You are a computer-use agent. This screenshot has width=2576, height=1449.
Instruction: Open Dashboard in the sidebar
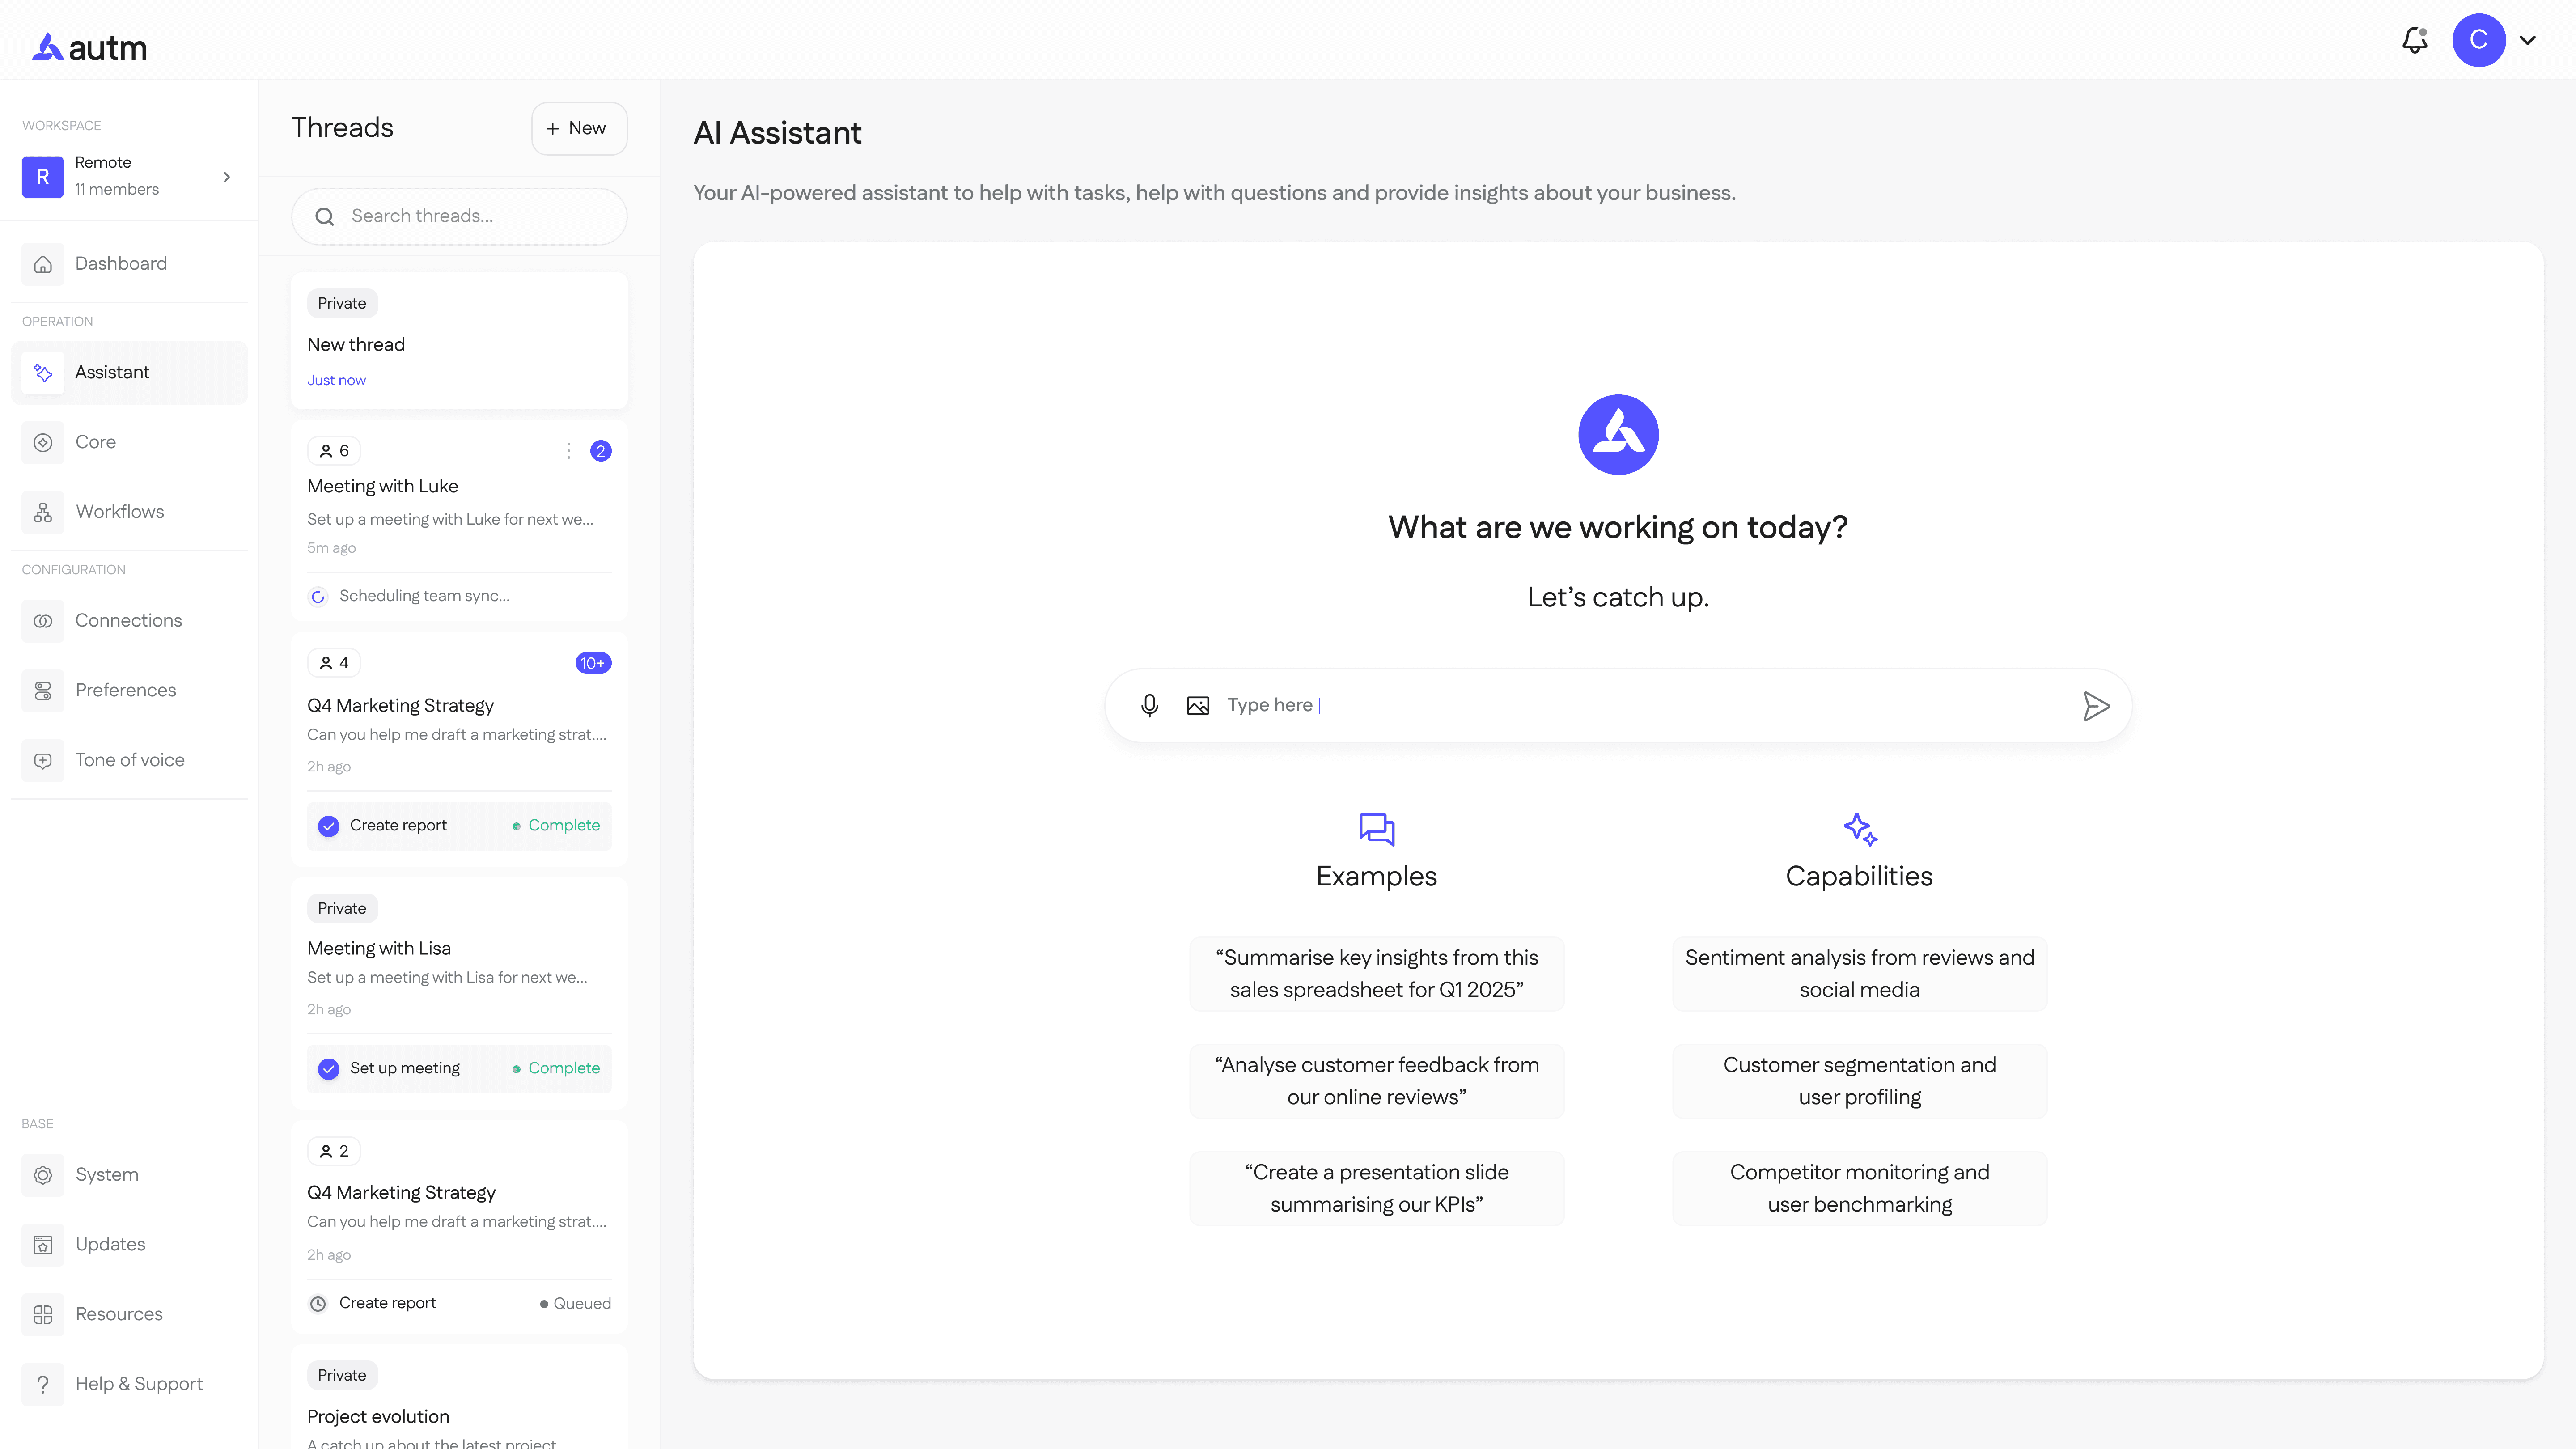point(129,263)
